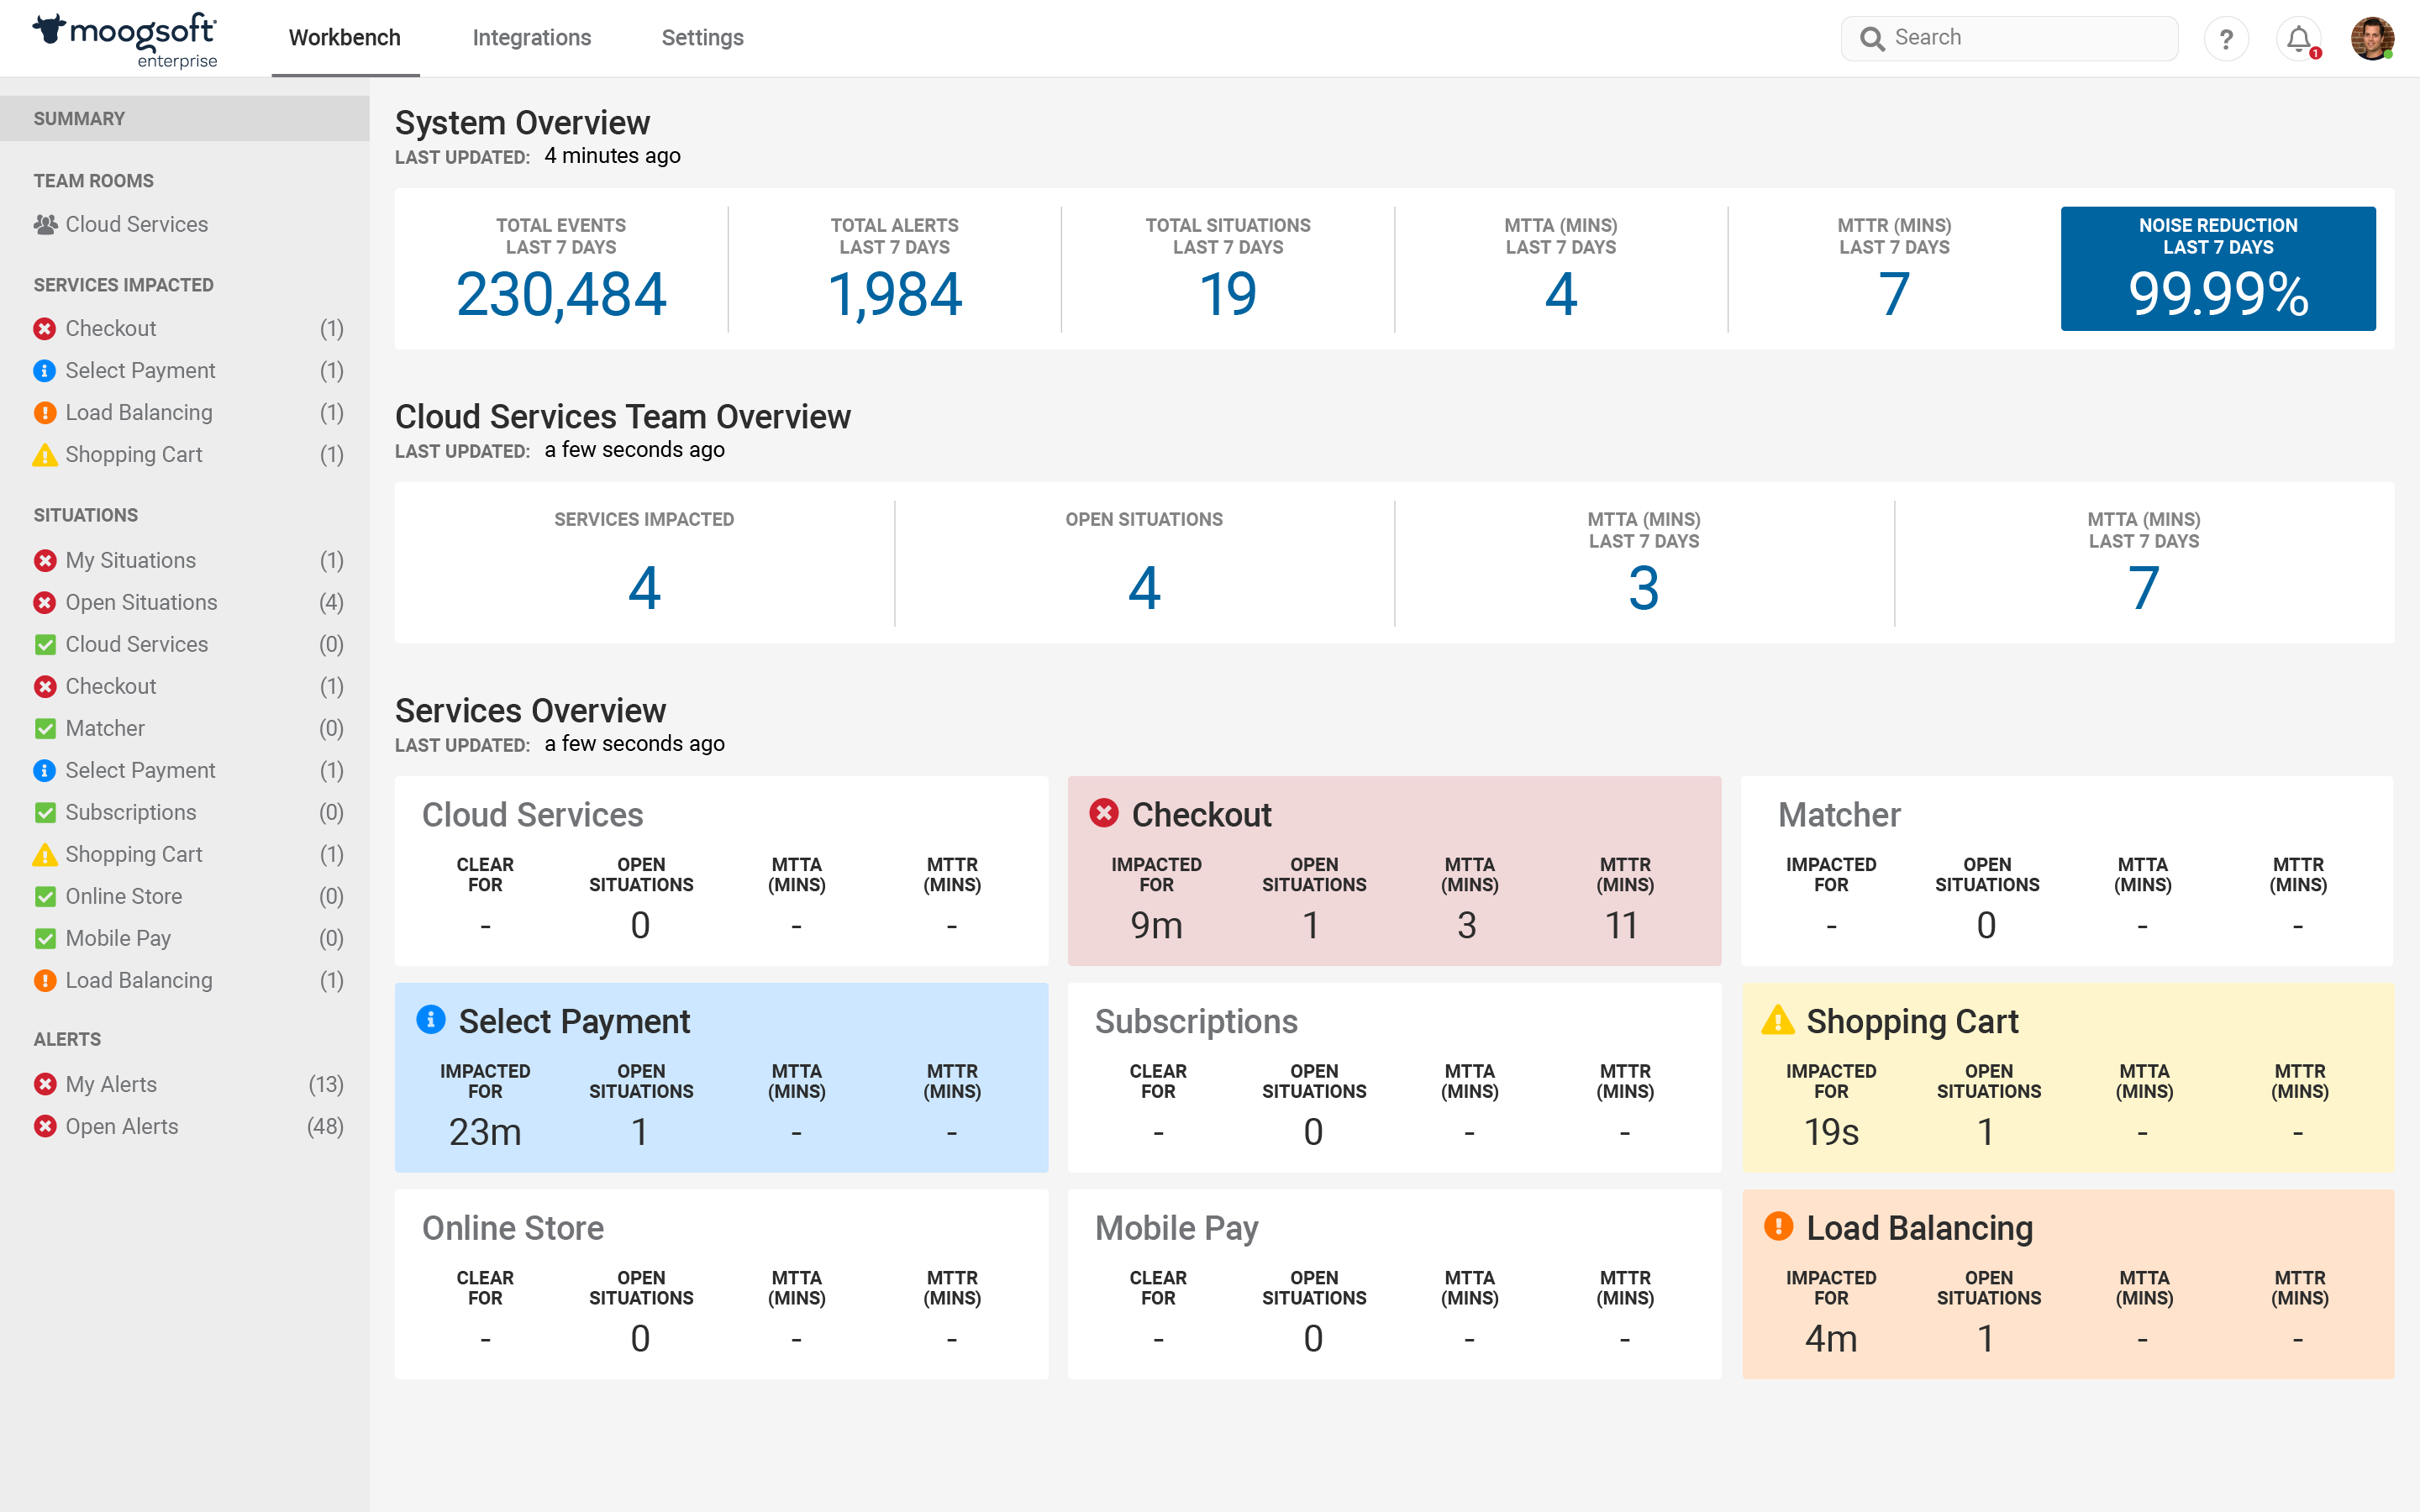The width and height of the screenshot is (2420, 1512).
Task: Click the orange alert icon on Load Balancing card
Action: pos(1778,1226)
